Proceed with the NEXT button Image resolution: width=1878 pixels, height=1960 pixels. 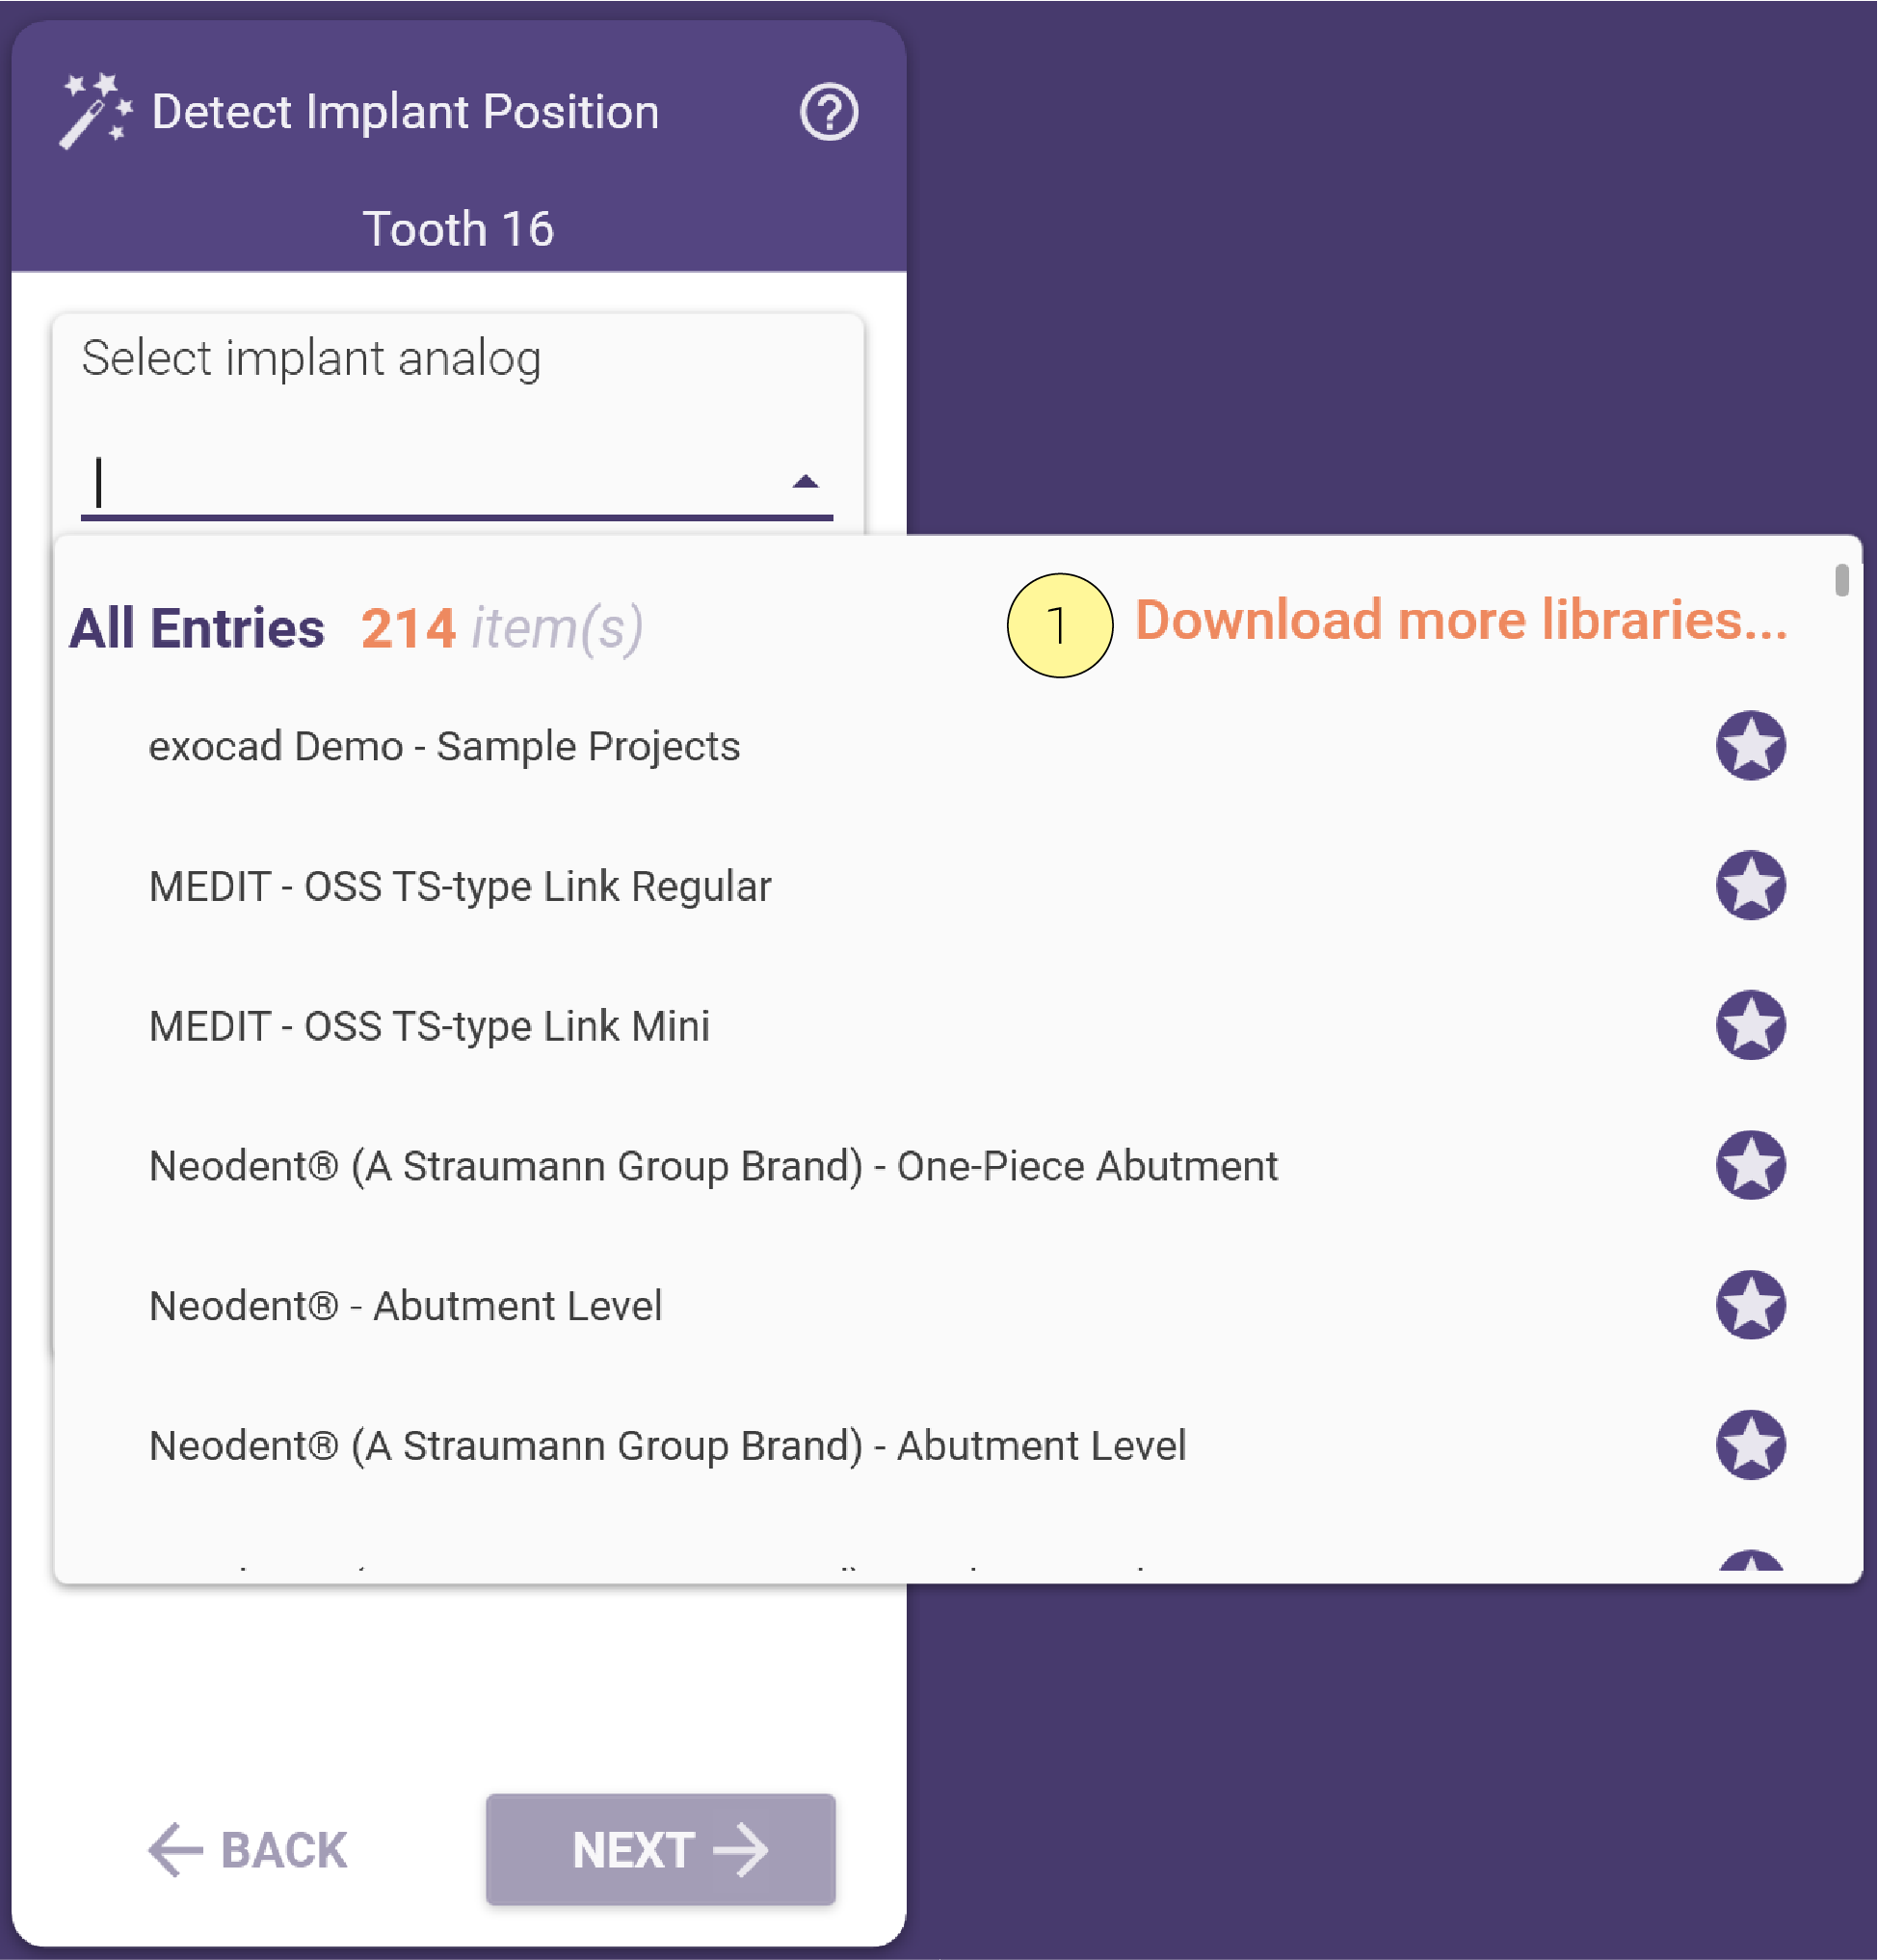(x=661, y=1850)
